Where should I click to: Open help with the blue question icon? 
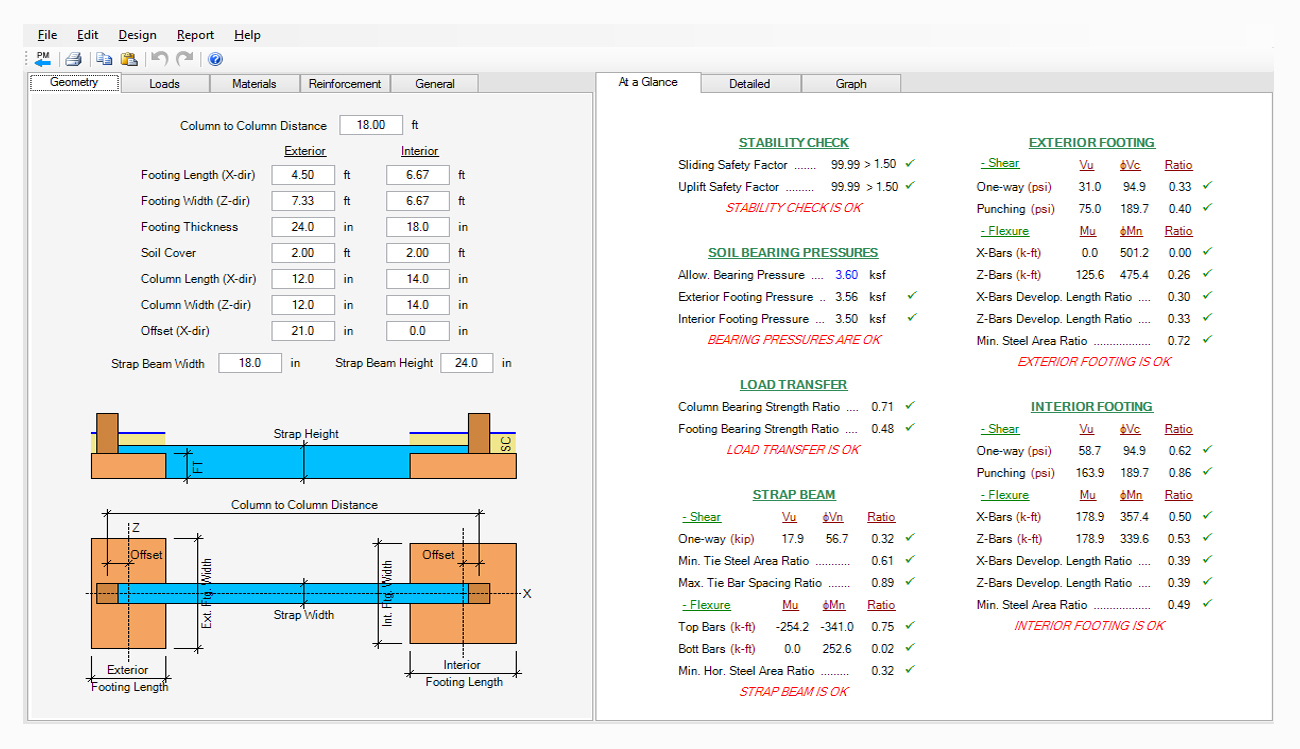pyautogui.click(x=216, y=59)
